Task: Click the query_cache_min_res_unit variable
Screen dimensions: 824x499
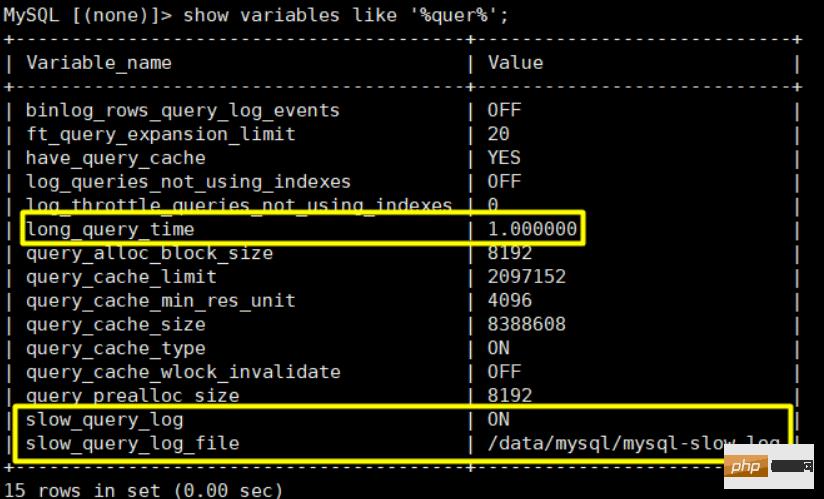Action: tap(161, 301)
